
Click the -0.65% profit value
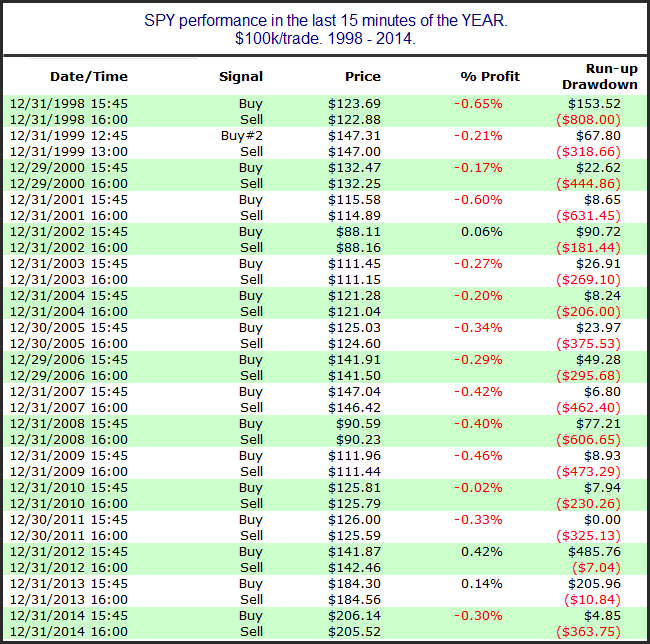[478, 104]
